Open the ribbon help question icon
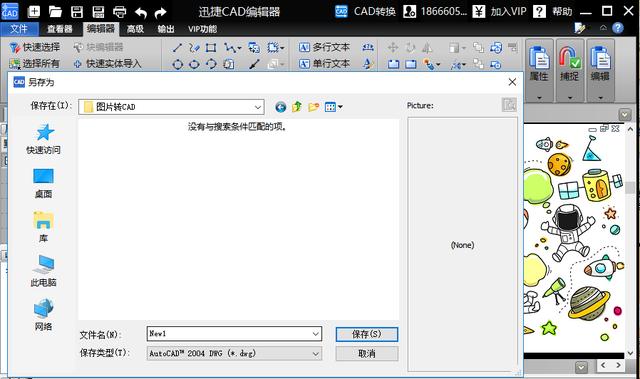Screen dimensions: 640x379 [618, 28]
